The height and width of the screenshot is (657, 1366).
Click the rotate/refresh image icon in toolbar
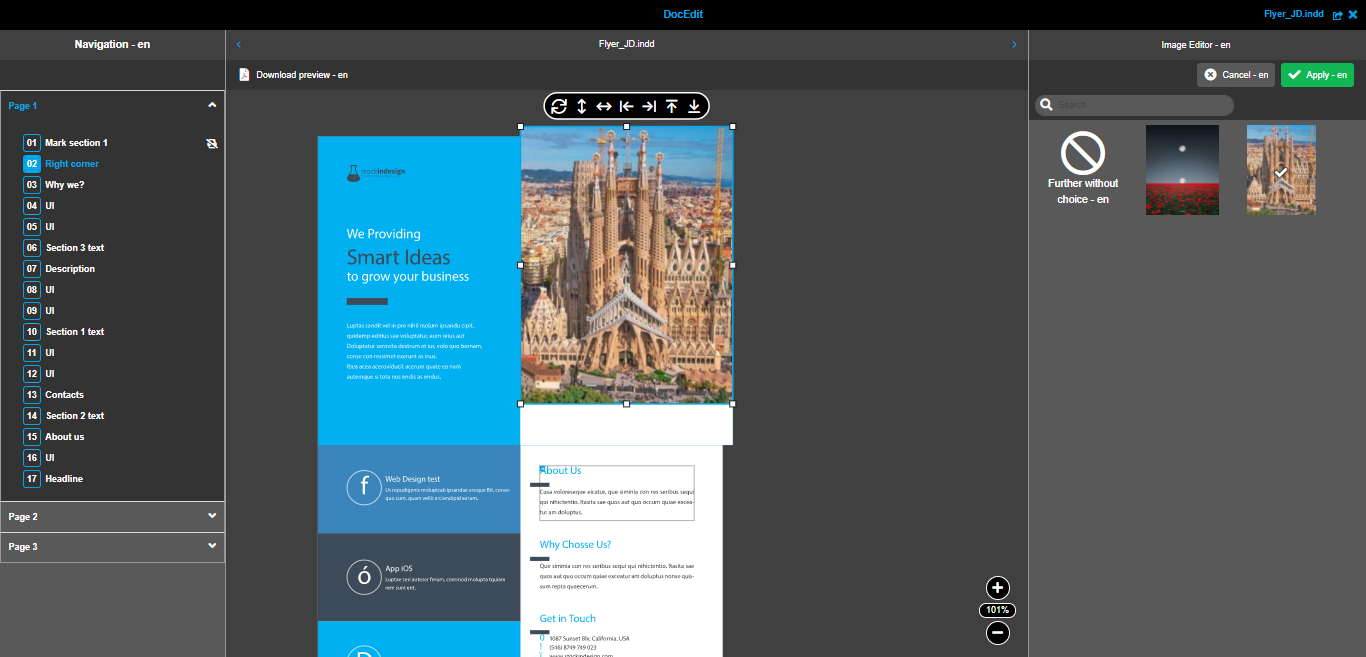pos(559,106)
